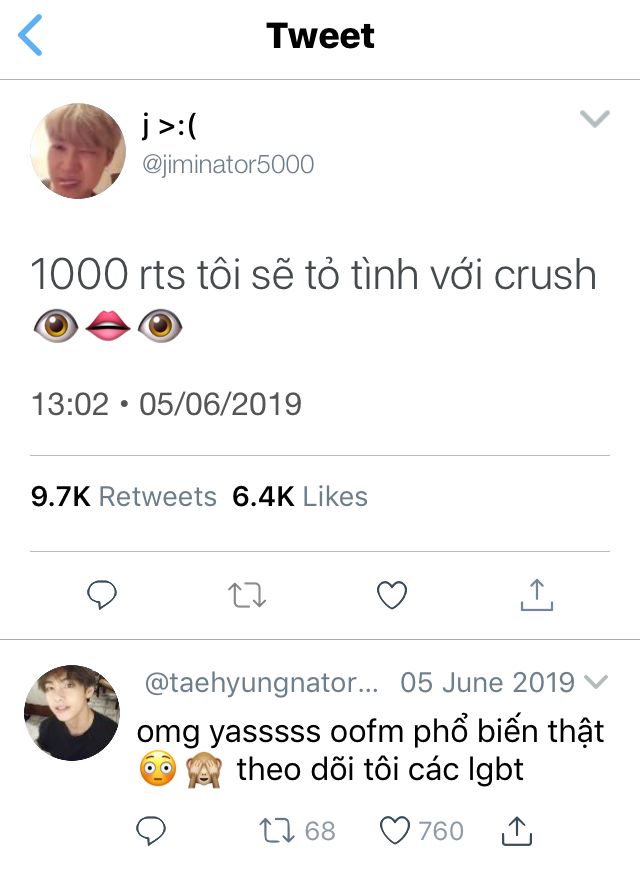This screenshot has height=870, width=640.
Task: Tap the 13:02 · 05/06/2019 timestamp
Action: [x=166, y=404]
